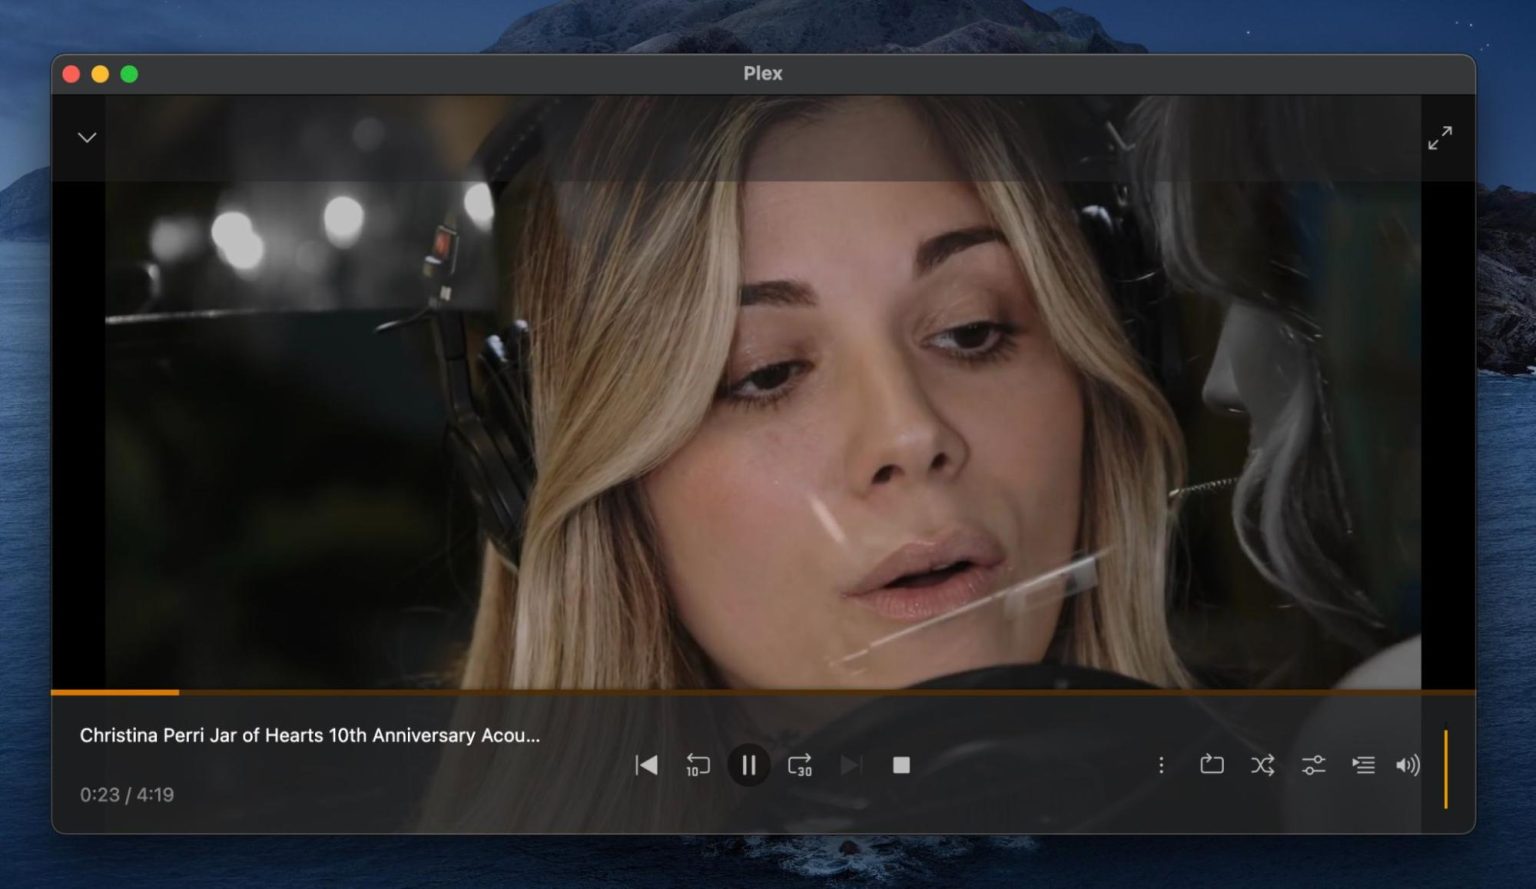Open playback settings sliders
The height and width of the screenshot is (889, 1536).
[1313, 765]
